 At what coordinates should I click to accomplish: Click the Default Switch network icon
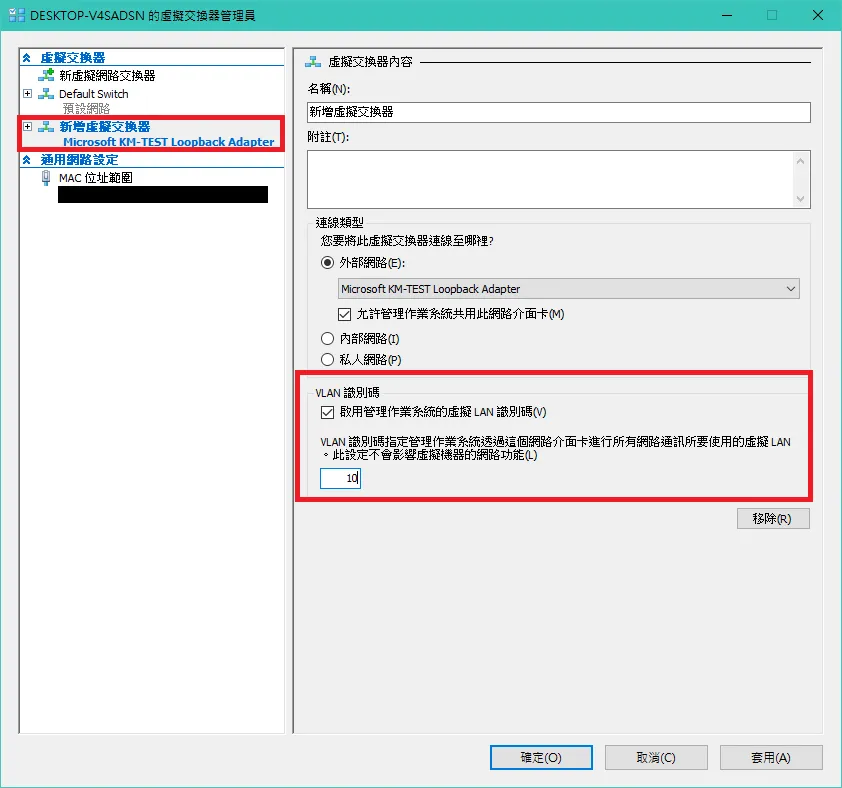click(46, 93)
